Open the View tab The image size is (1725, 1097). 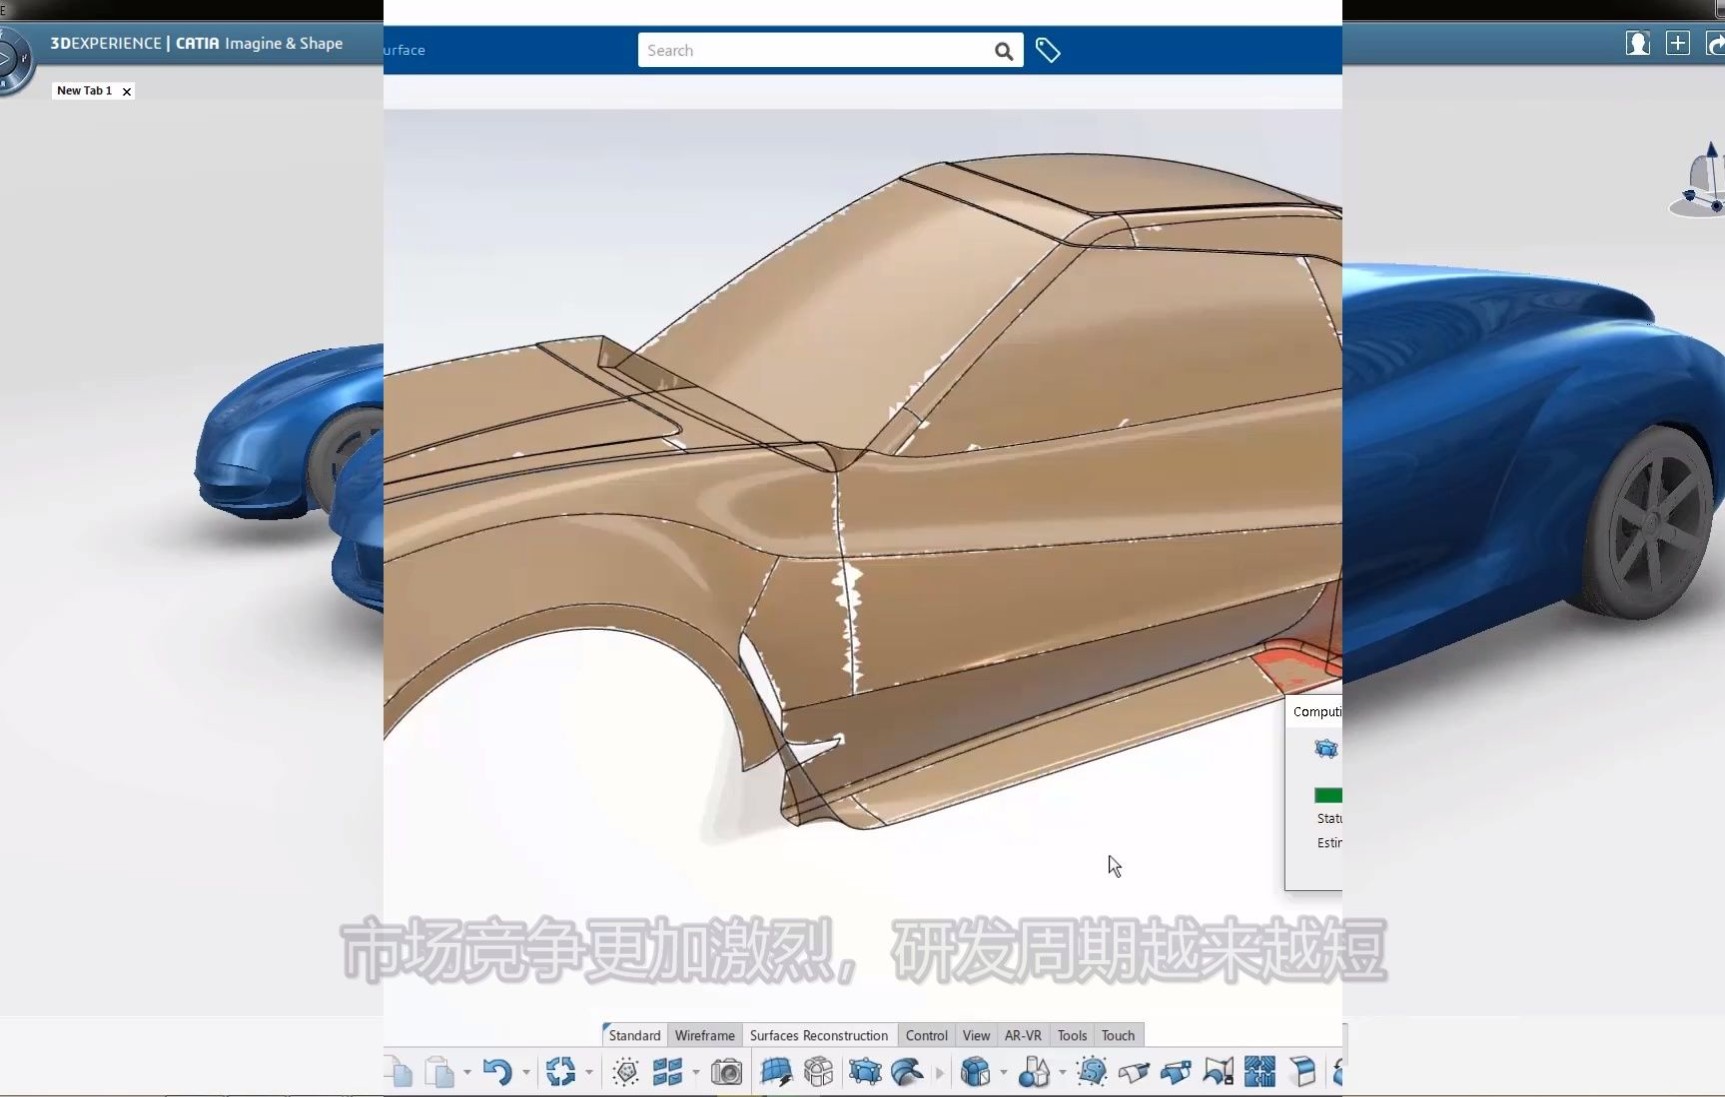[x=976, y=1035]
